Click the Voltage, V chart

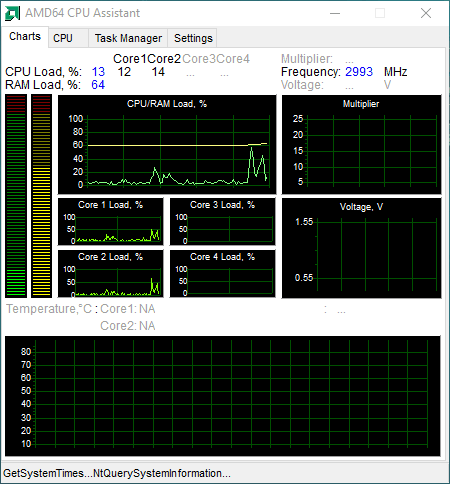pos(362,248)
